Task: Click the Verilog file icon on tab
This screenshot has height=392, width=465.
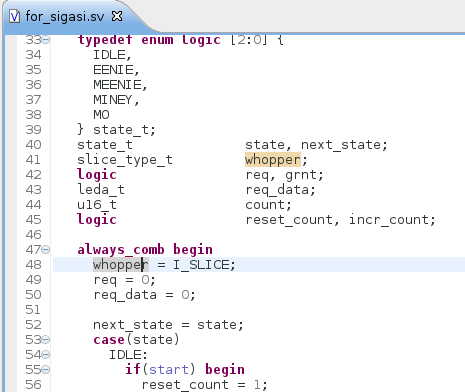Action: (x=14, y=16)
